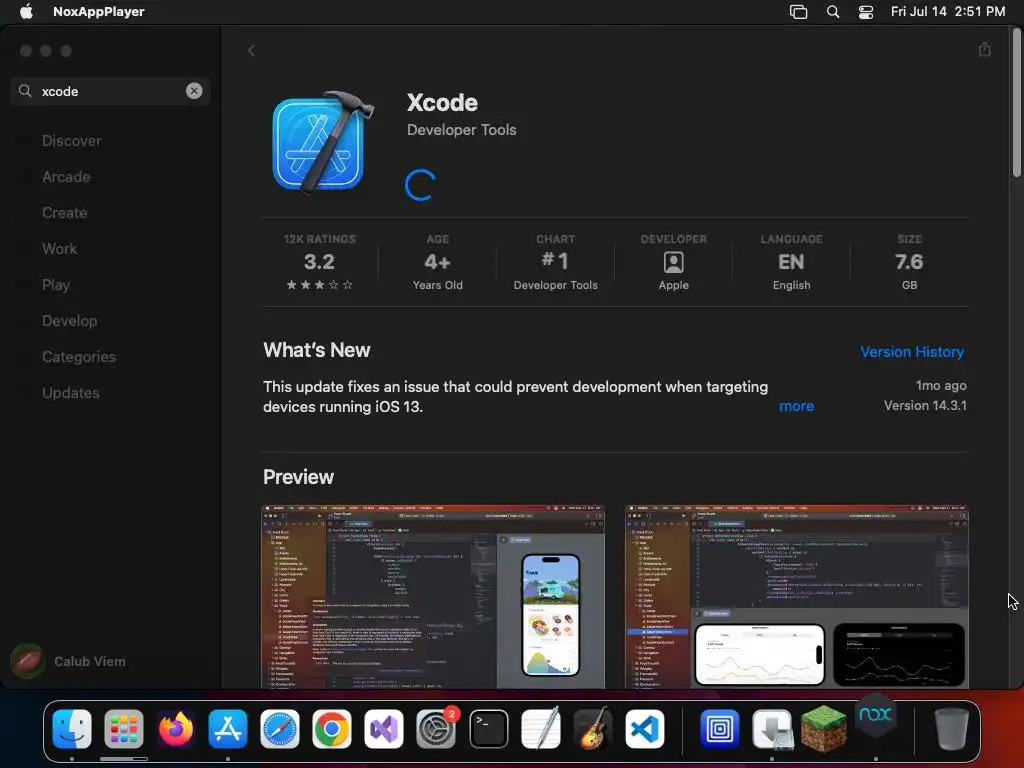Launch Minecraft from the Dock

pos(824,728)
